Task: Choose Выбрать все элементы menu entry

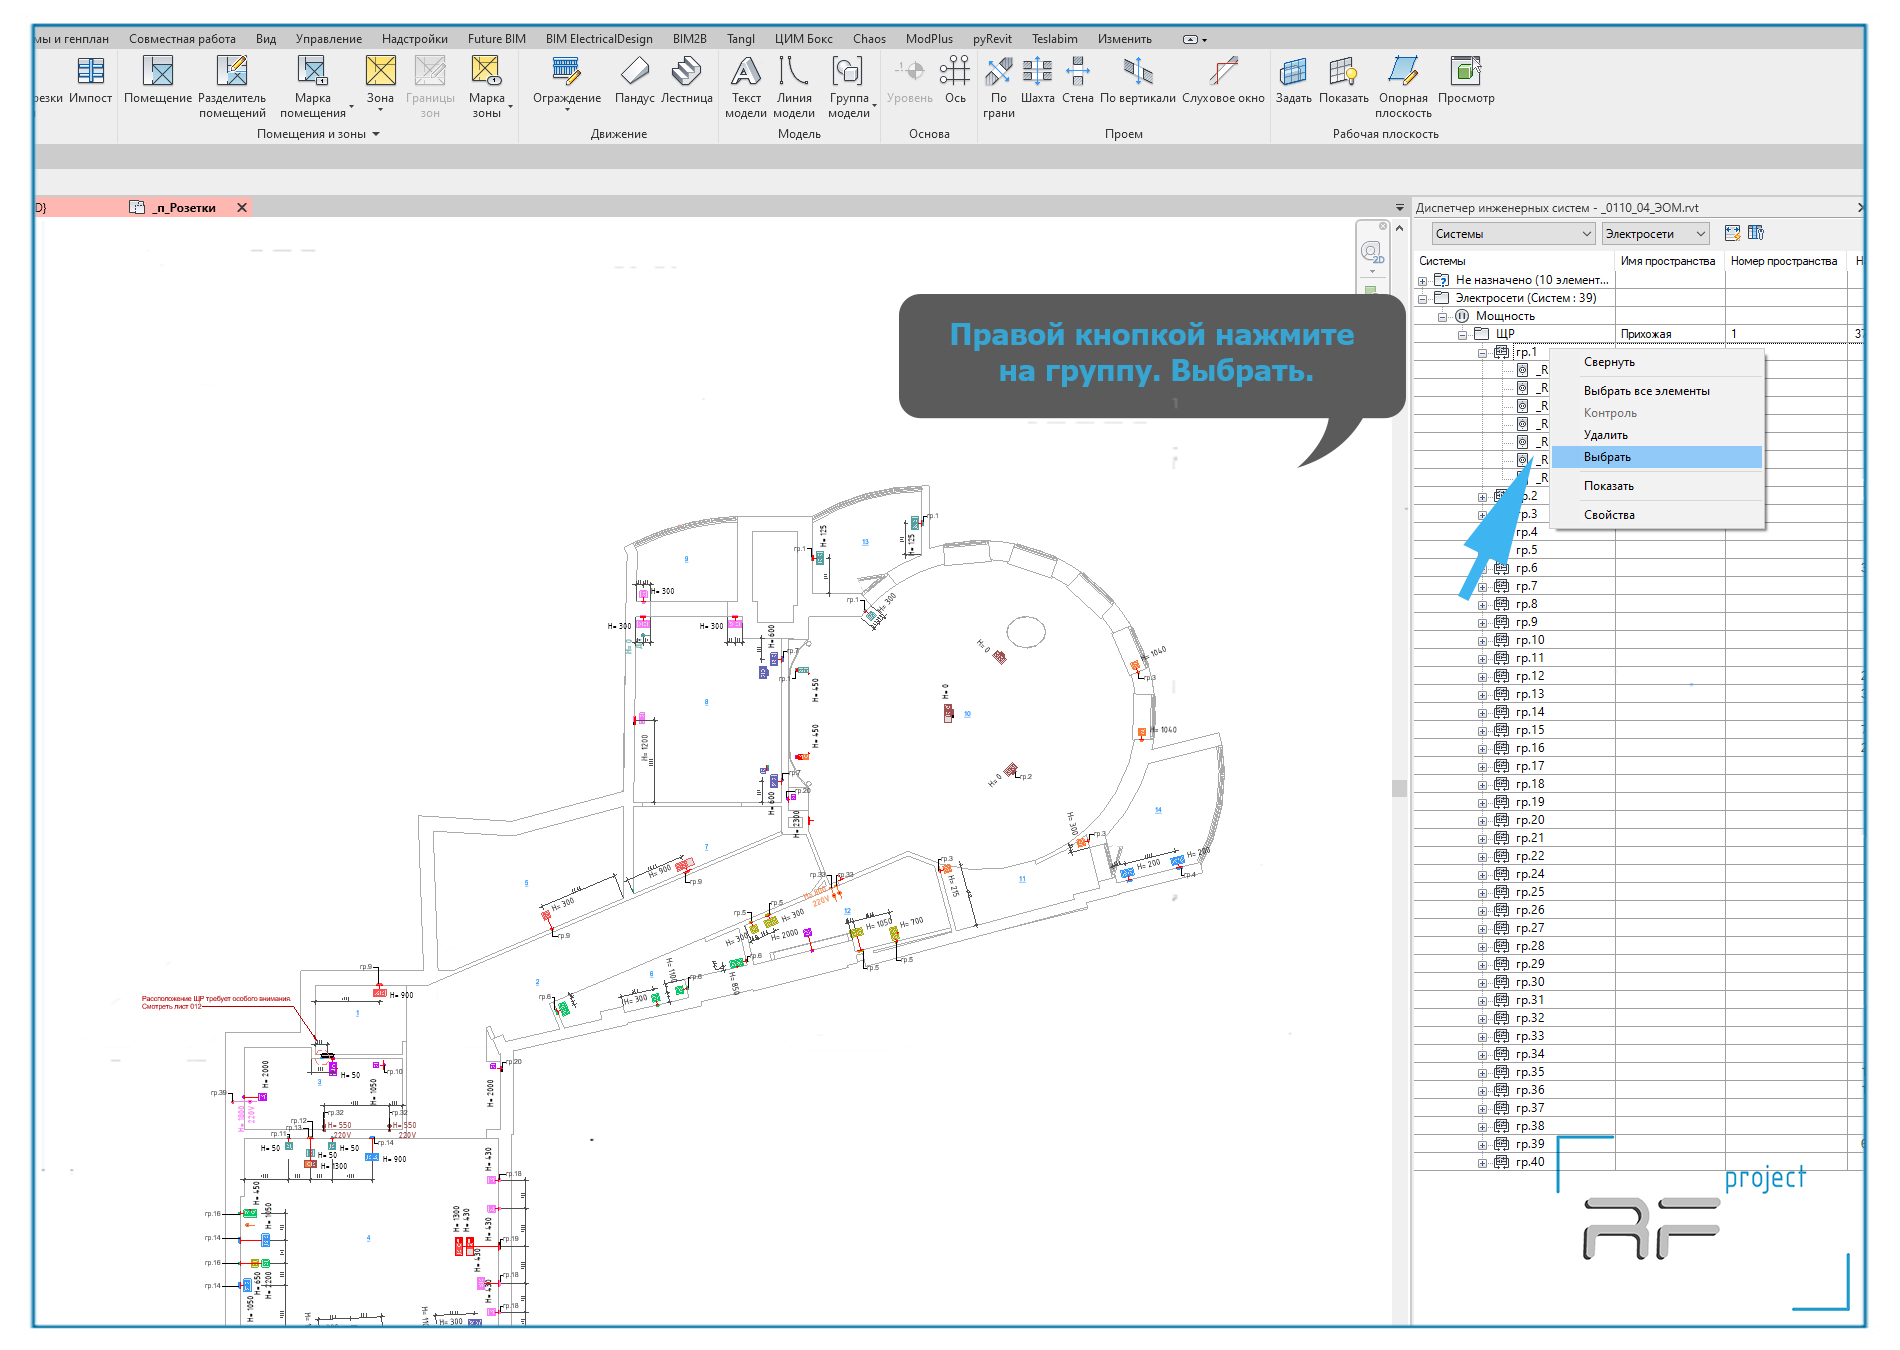Action: (x=1657, y=391)
